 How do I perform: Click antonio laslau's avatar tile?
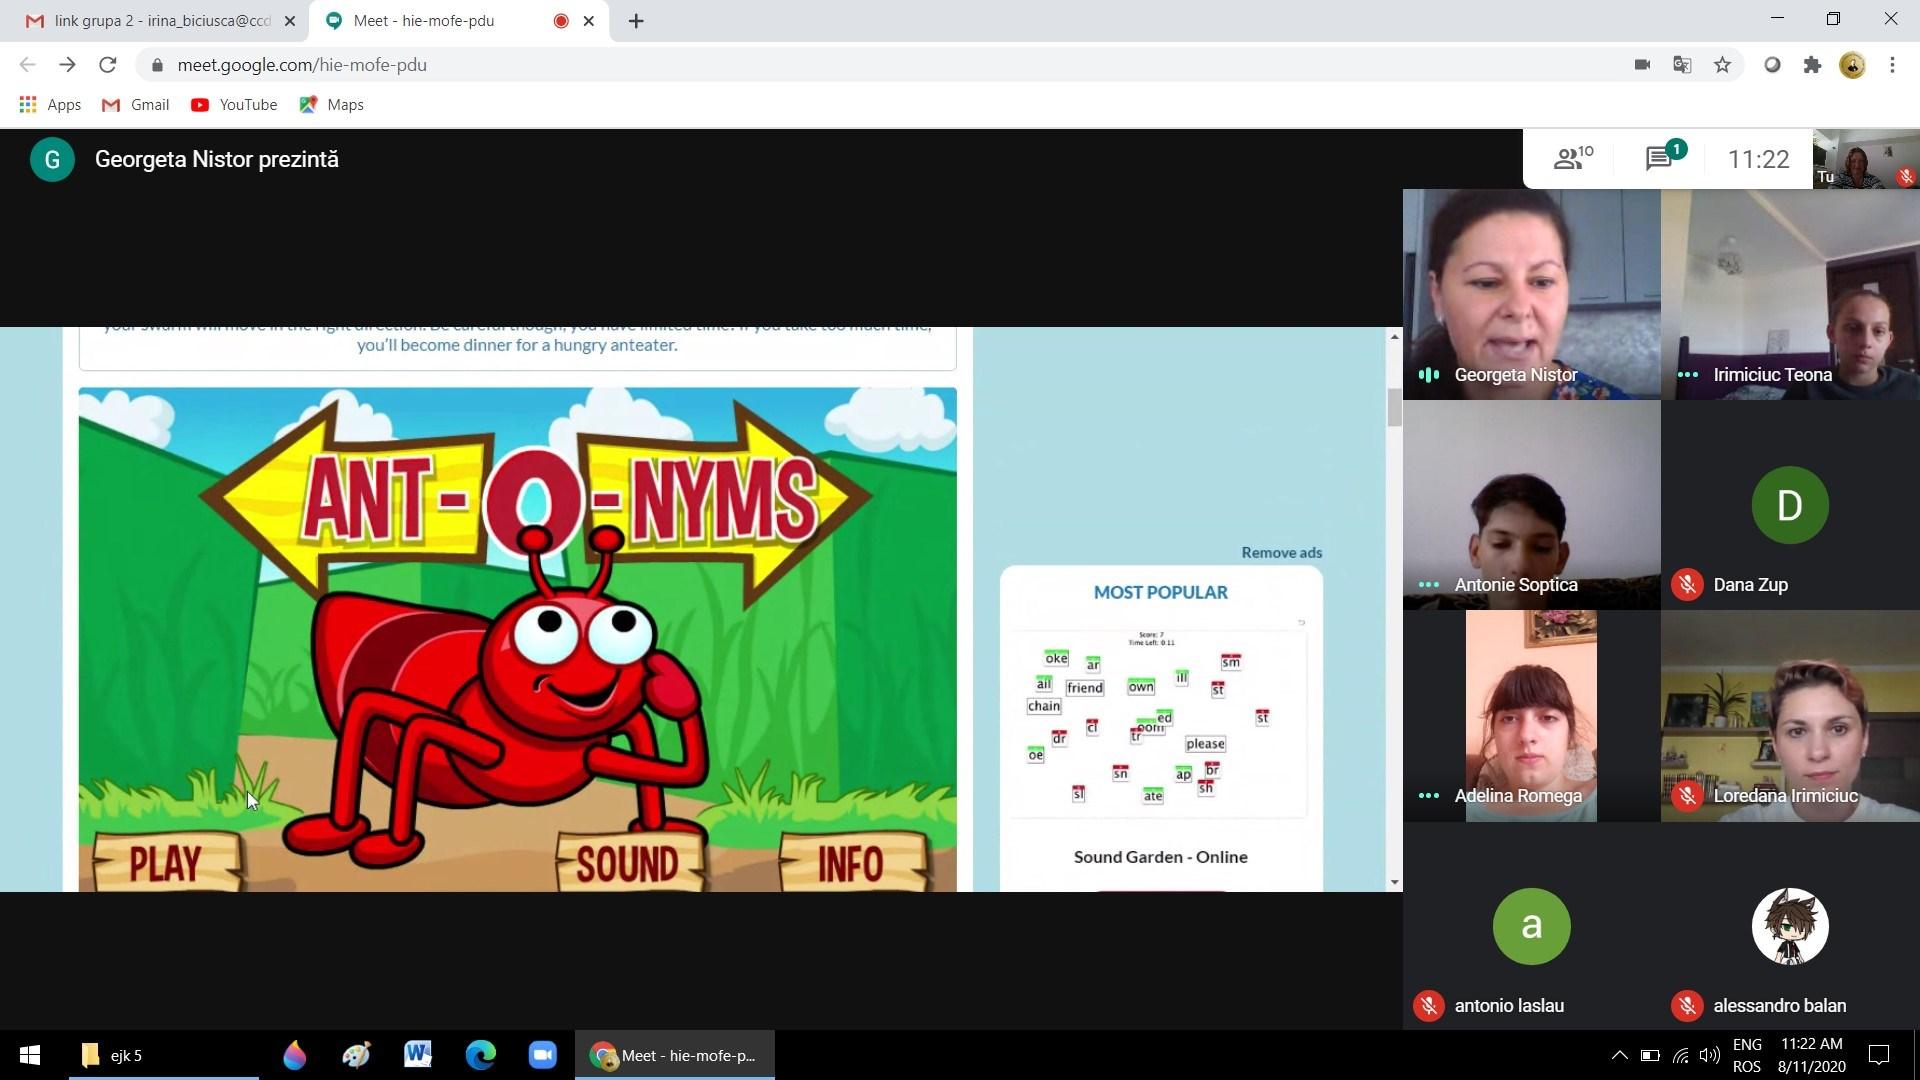1531,926
